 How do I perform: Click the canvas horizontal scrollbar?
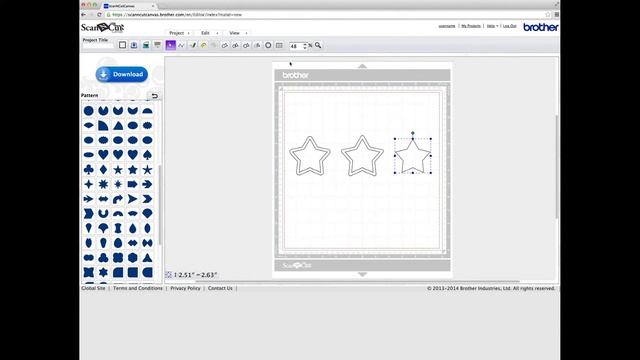[357, 281]
